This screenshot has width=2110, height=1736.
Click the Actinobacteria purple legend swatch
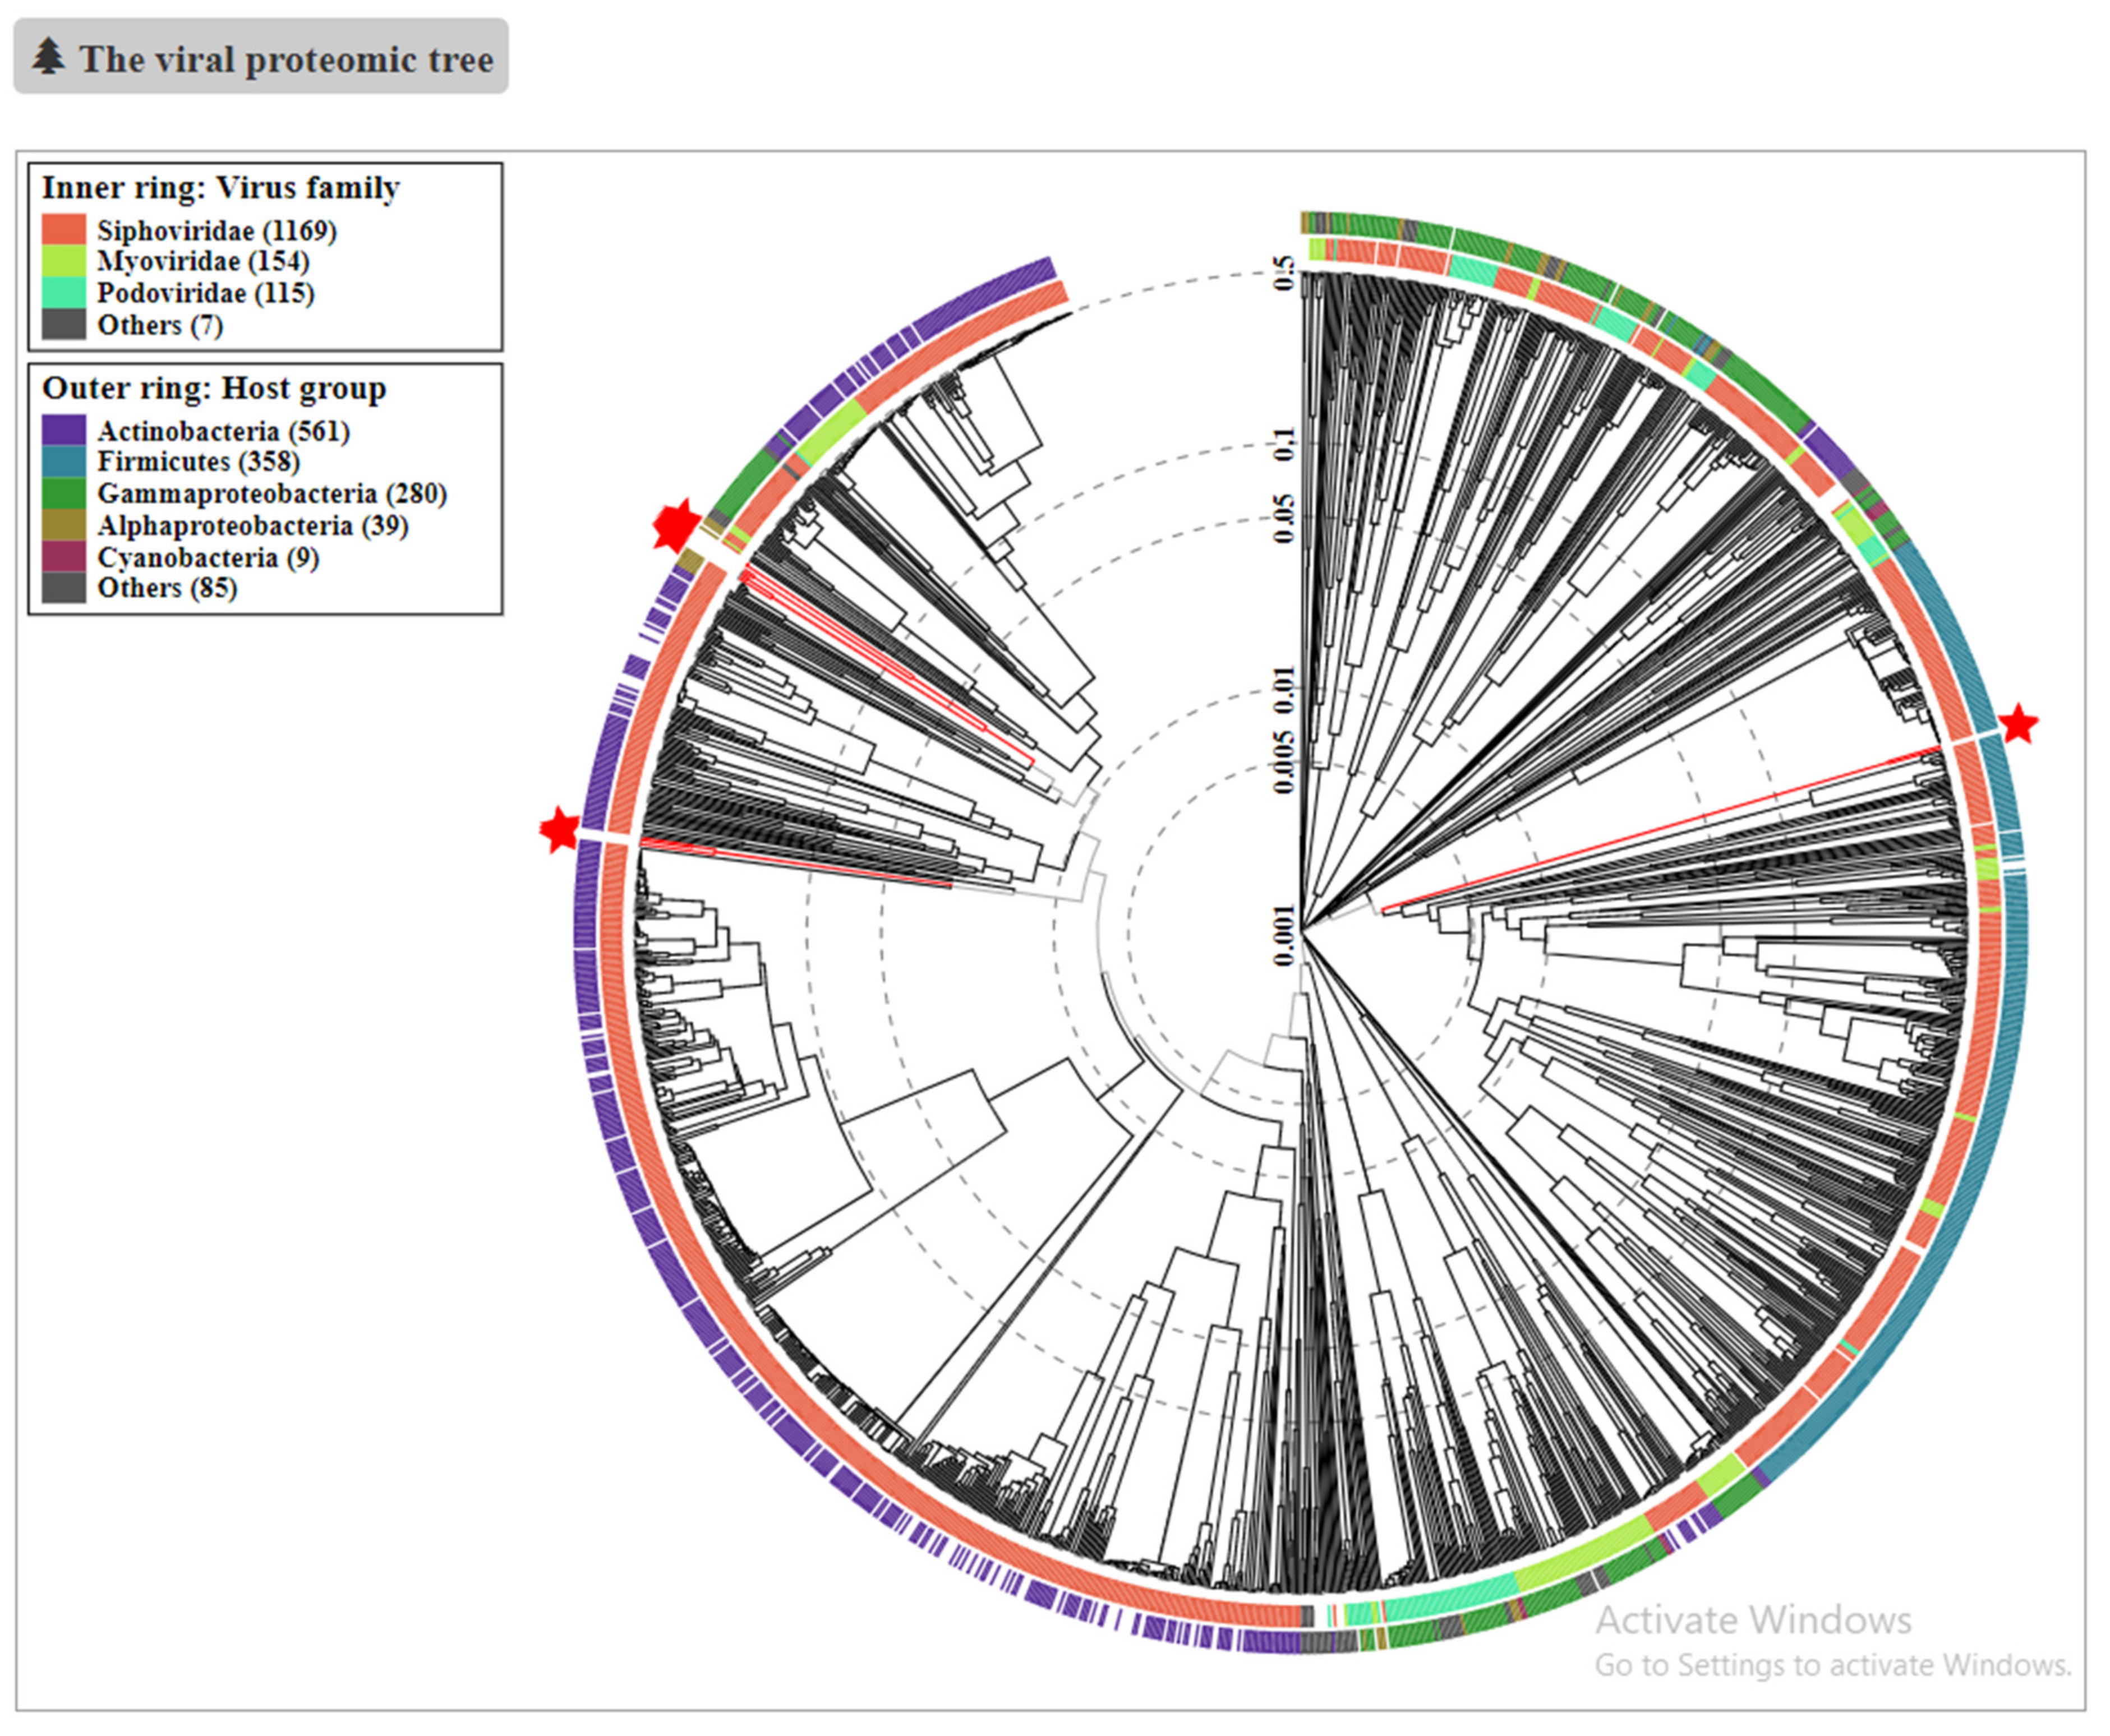click(63, 431)
